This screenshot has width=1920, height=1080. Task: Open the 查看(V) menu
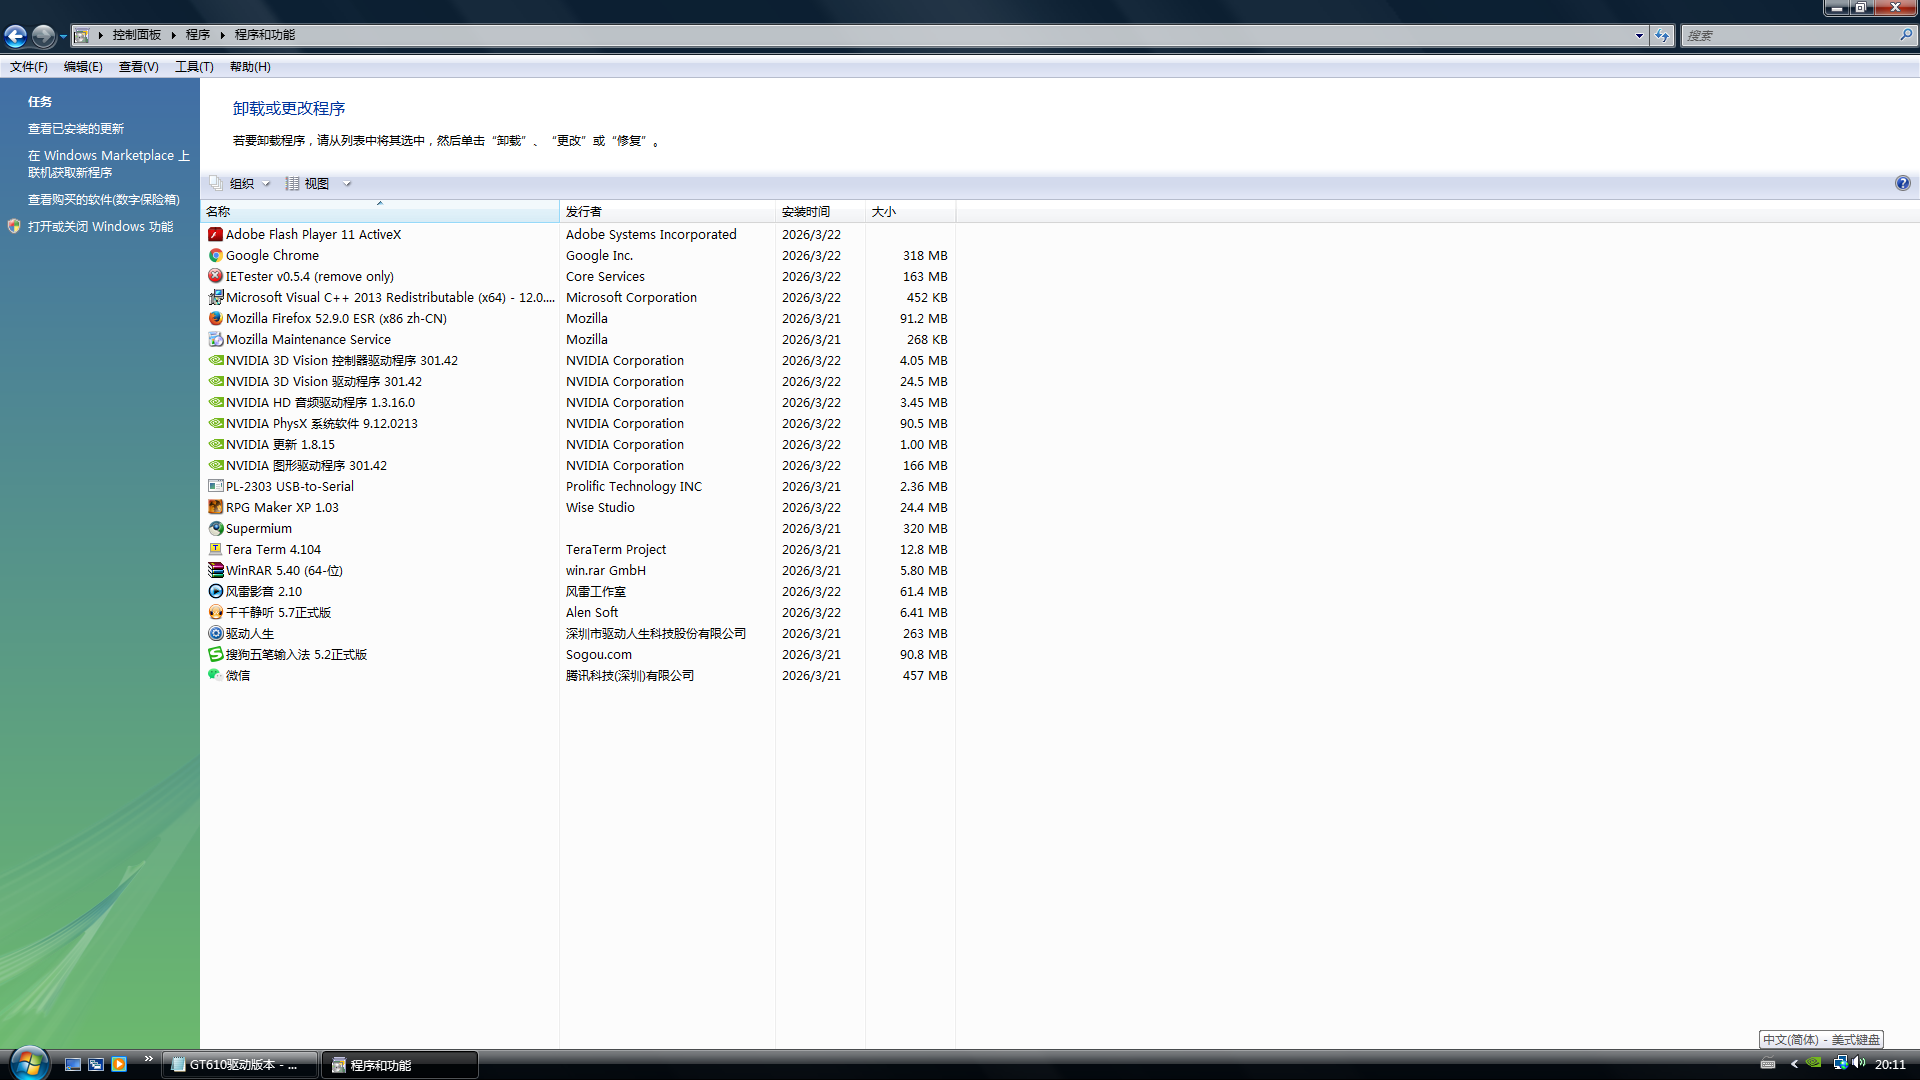tap(138, 67)
